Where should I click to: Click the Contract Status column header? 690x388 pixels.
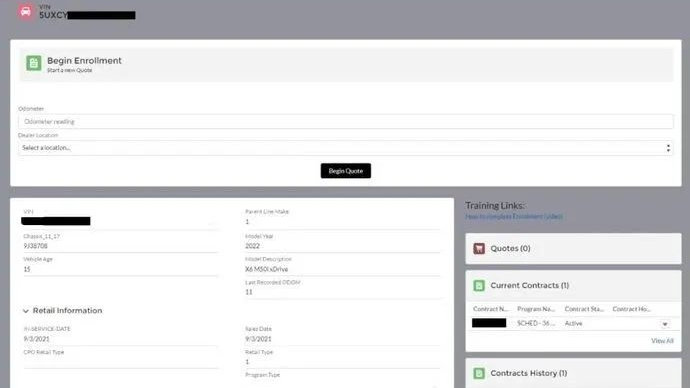pyautogui.click(x=584, y=309)
